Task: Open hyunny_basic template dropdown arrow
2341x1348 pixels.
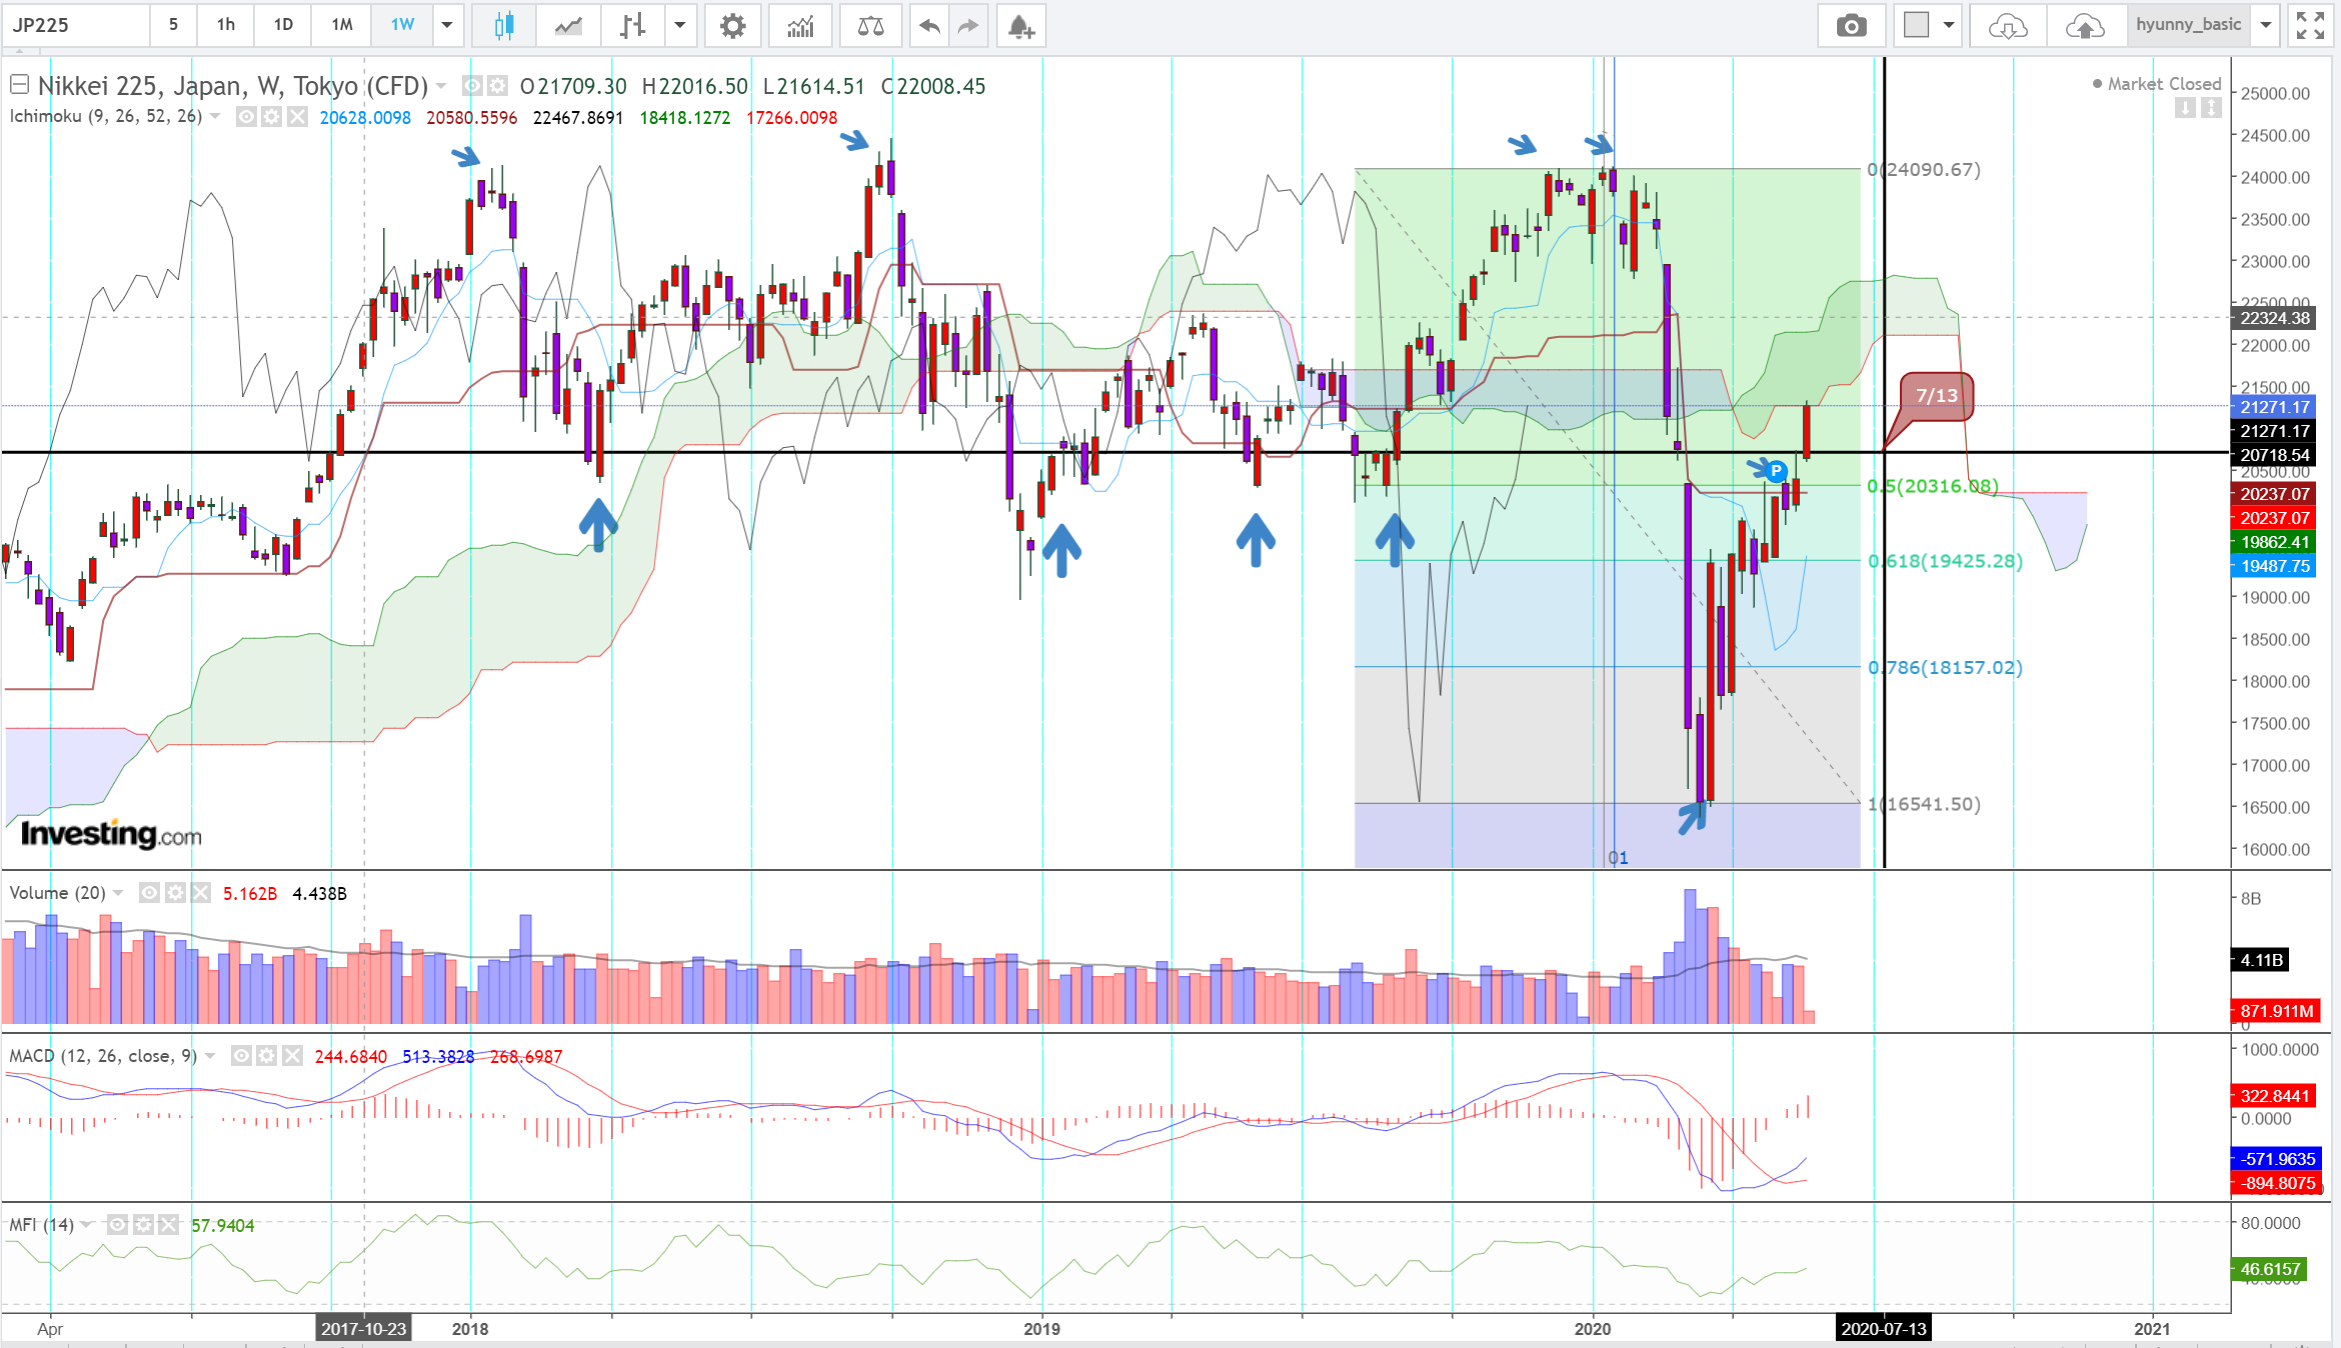Action: click(2266, 26)
